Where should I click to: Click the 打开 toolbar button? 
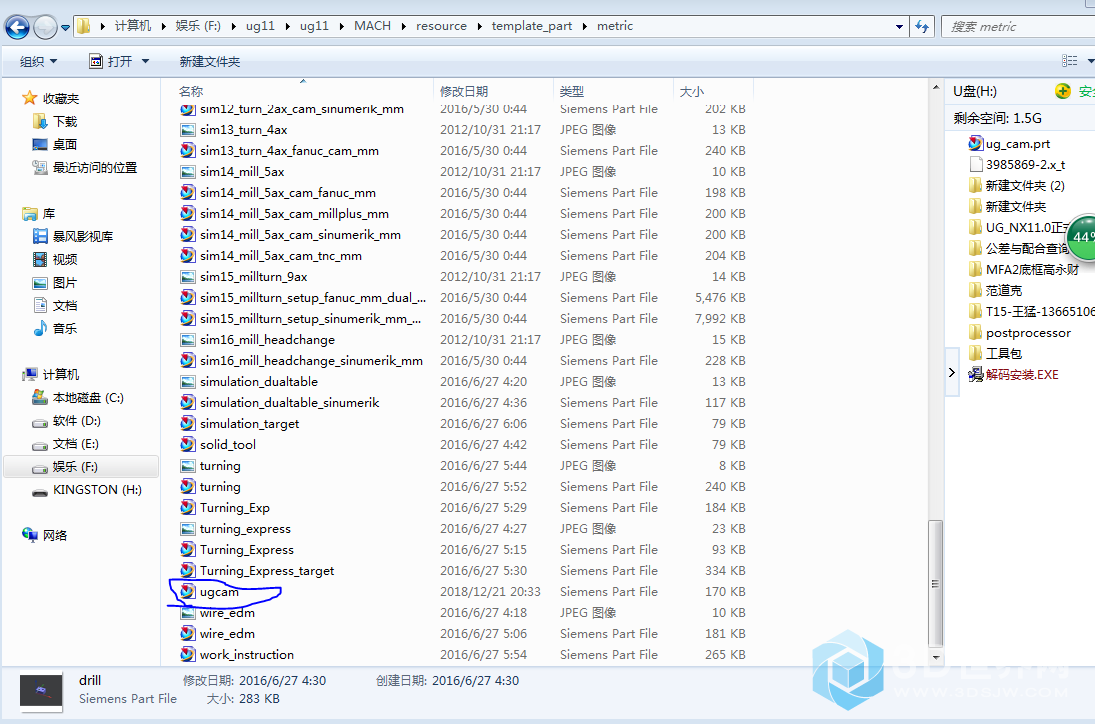pyautogui.click(x=110, y=61)
